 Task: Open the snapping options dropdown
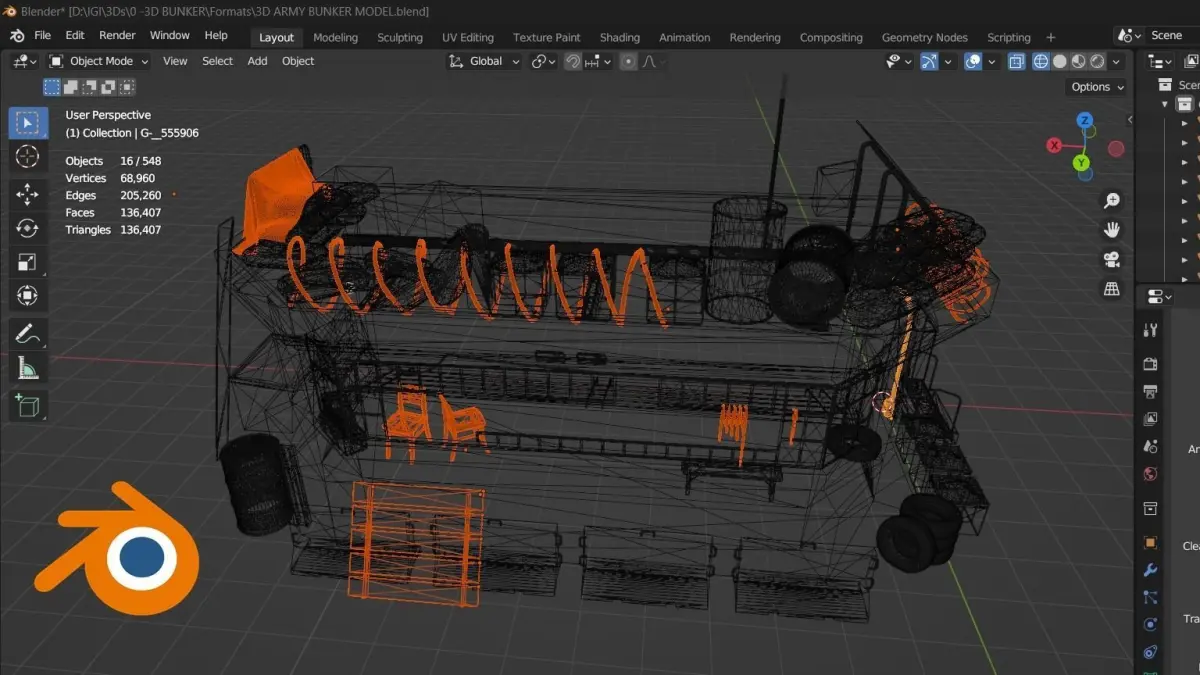click(599, 61)
